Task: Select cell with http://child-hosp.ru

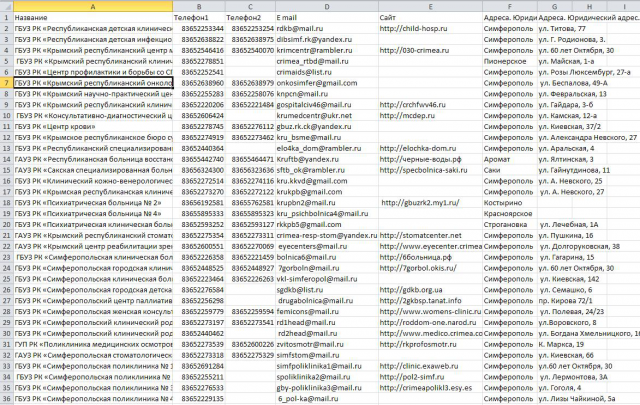Action: pyautogui.click(x=431, y=29)
